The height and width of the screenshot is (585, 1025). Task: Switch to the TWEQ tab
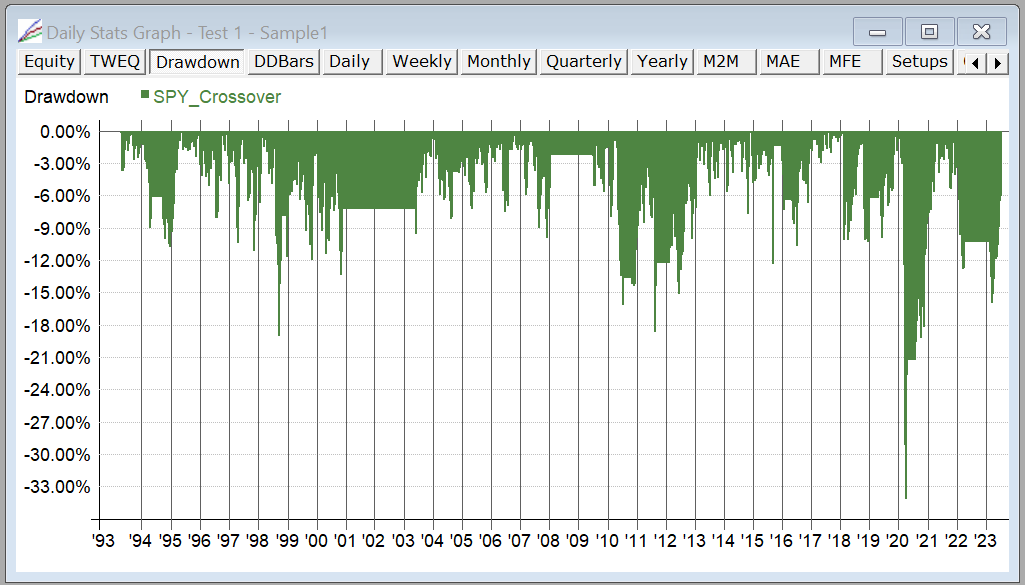pyautogui.click(x=115, y=62)
